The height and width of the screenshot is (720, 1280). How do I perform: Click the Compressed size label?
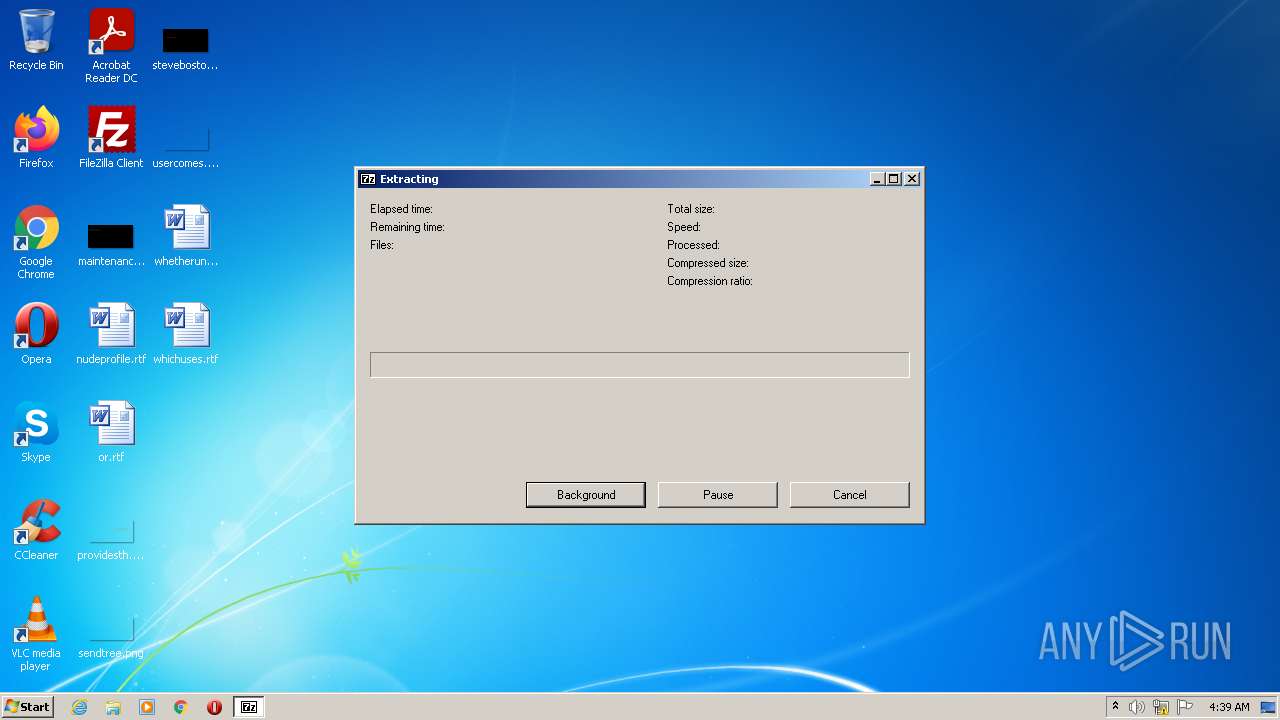[708, 263]
